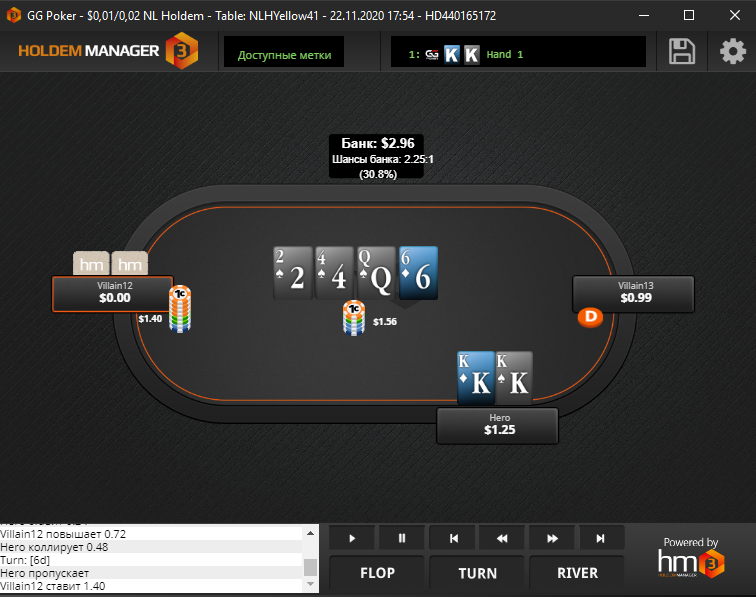Click the Holdem Manager 3 logo
This screenshot has height=597, width=756.
(108, 51)
